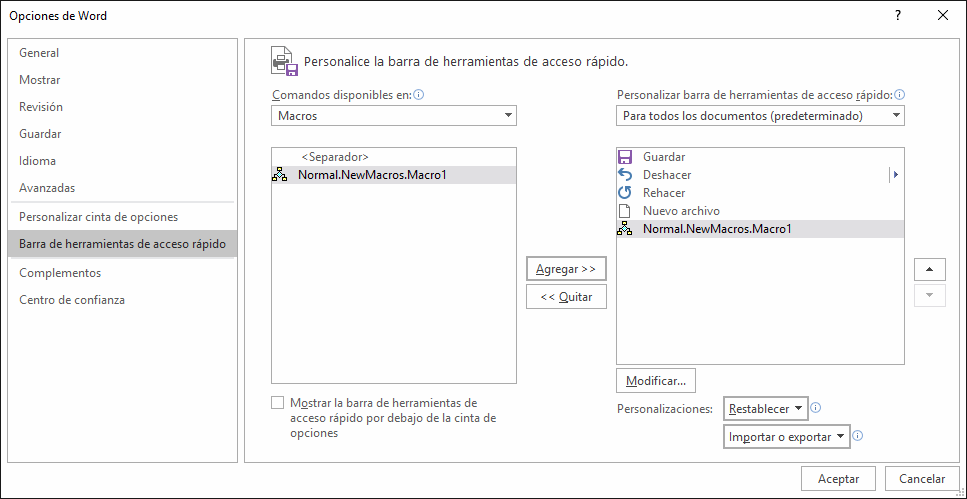Select the Deshacer row in toolbar list
This screenshot has height=499, width=967.
[x=760, y=175]
